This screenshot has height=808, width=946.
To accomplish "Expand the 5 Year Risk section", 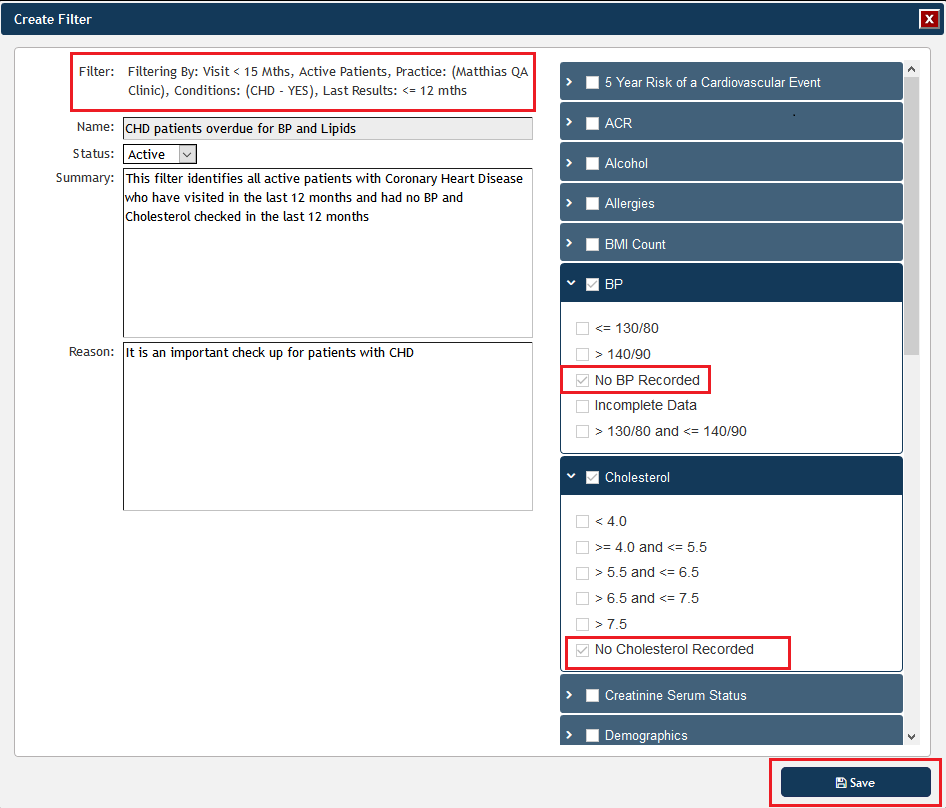I will click(x=569, y=81).
